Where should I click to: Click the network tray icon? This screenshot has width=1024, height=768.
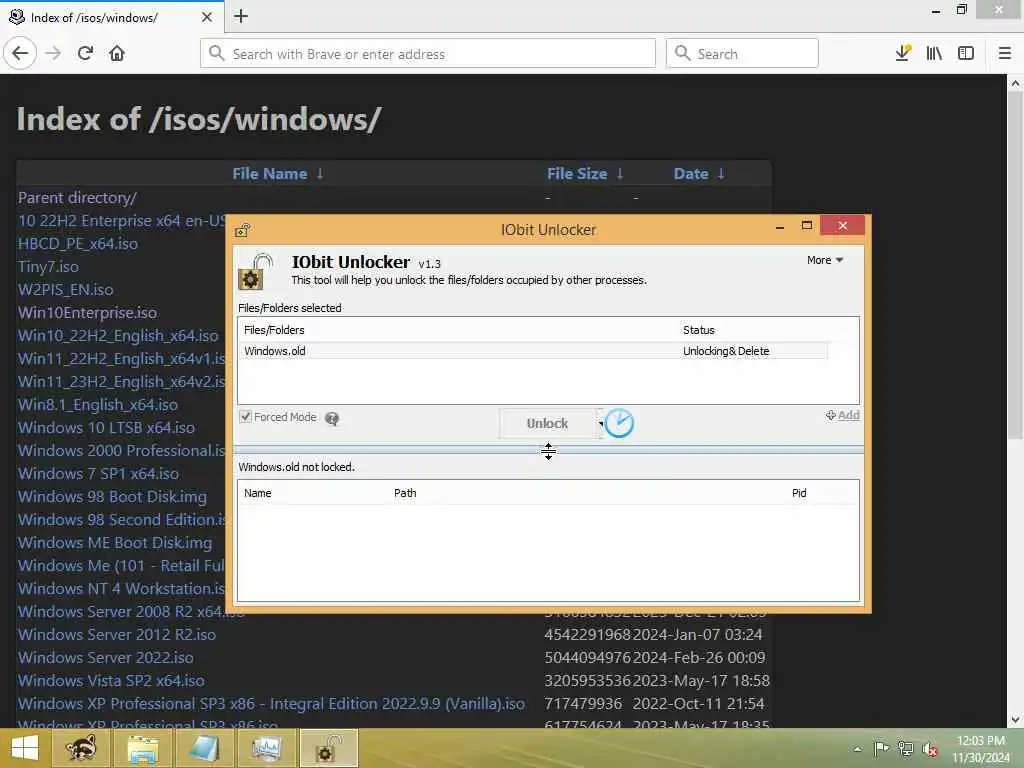pos(905,748)
